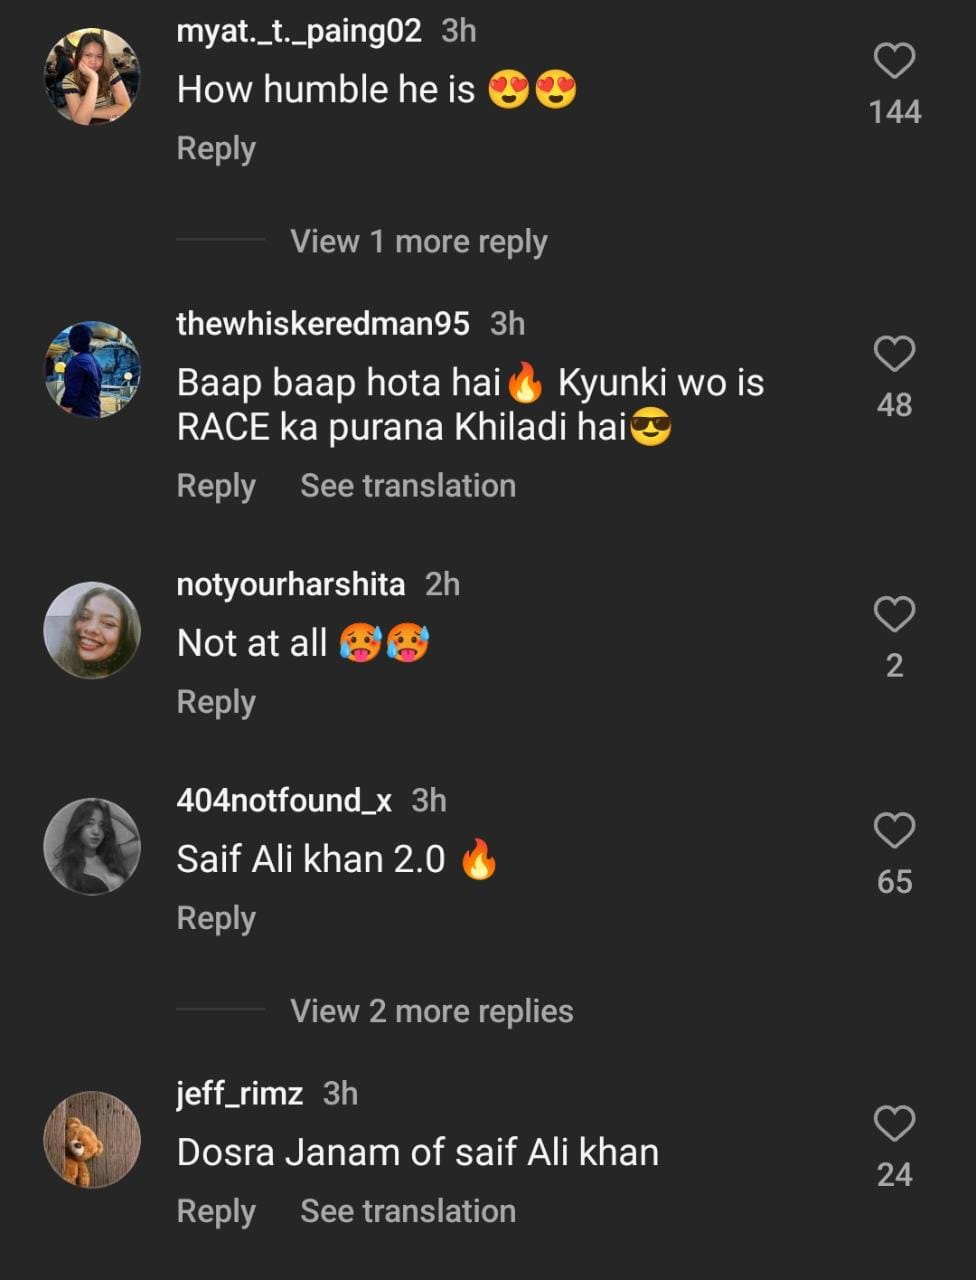This screenshot has width=976, height=1280.
Task: Like myat._t._paing02's "How humble he is" comment
Action: tap(894, 62)
